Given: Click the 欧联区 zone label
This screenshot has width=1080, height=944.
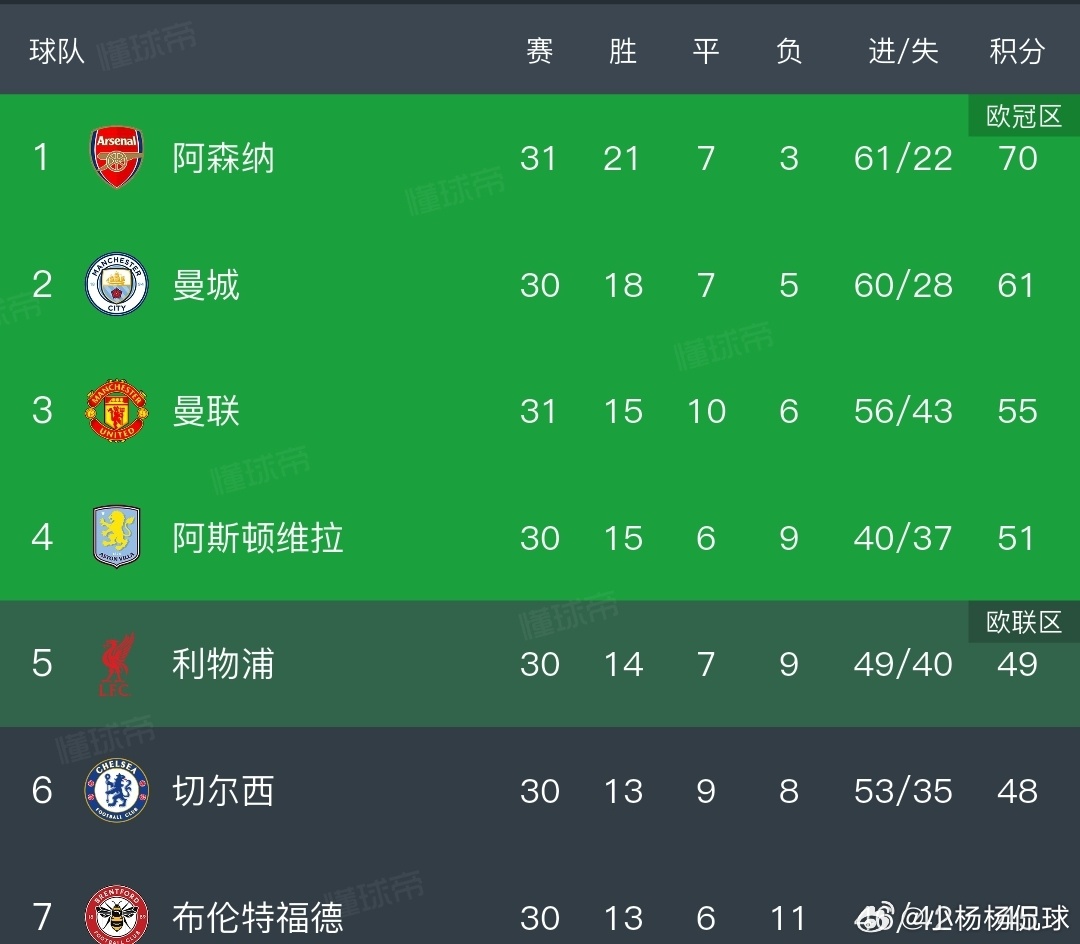Looking at the screenshot, I should coord(1023,622).
